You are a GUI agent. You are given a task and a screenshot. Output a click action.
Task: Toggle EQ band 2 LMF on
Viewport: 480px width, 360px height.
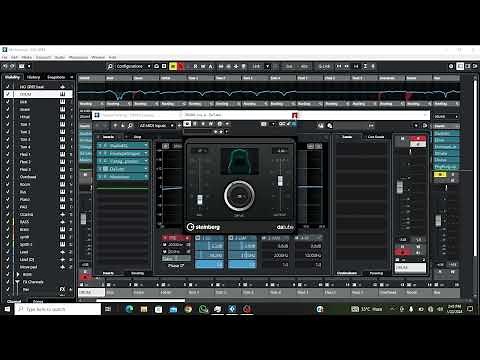pos(231,238)
